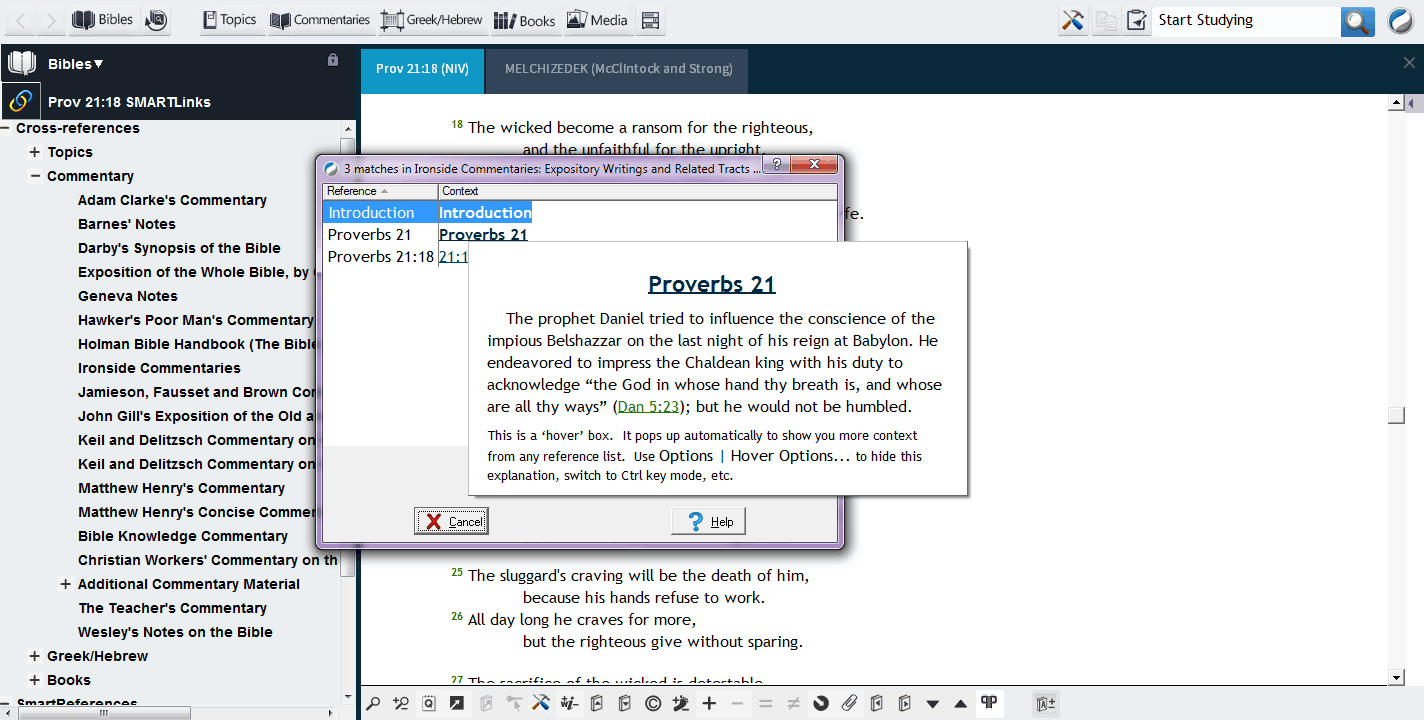Click the next book down-arrow page icon
This screenshot has height=720, width=1424.
tap(625, 704)
